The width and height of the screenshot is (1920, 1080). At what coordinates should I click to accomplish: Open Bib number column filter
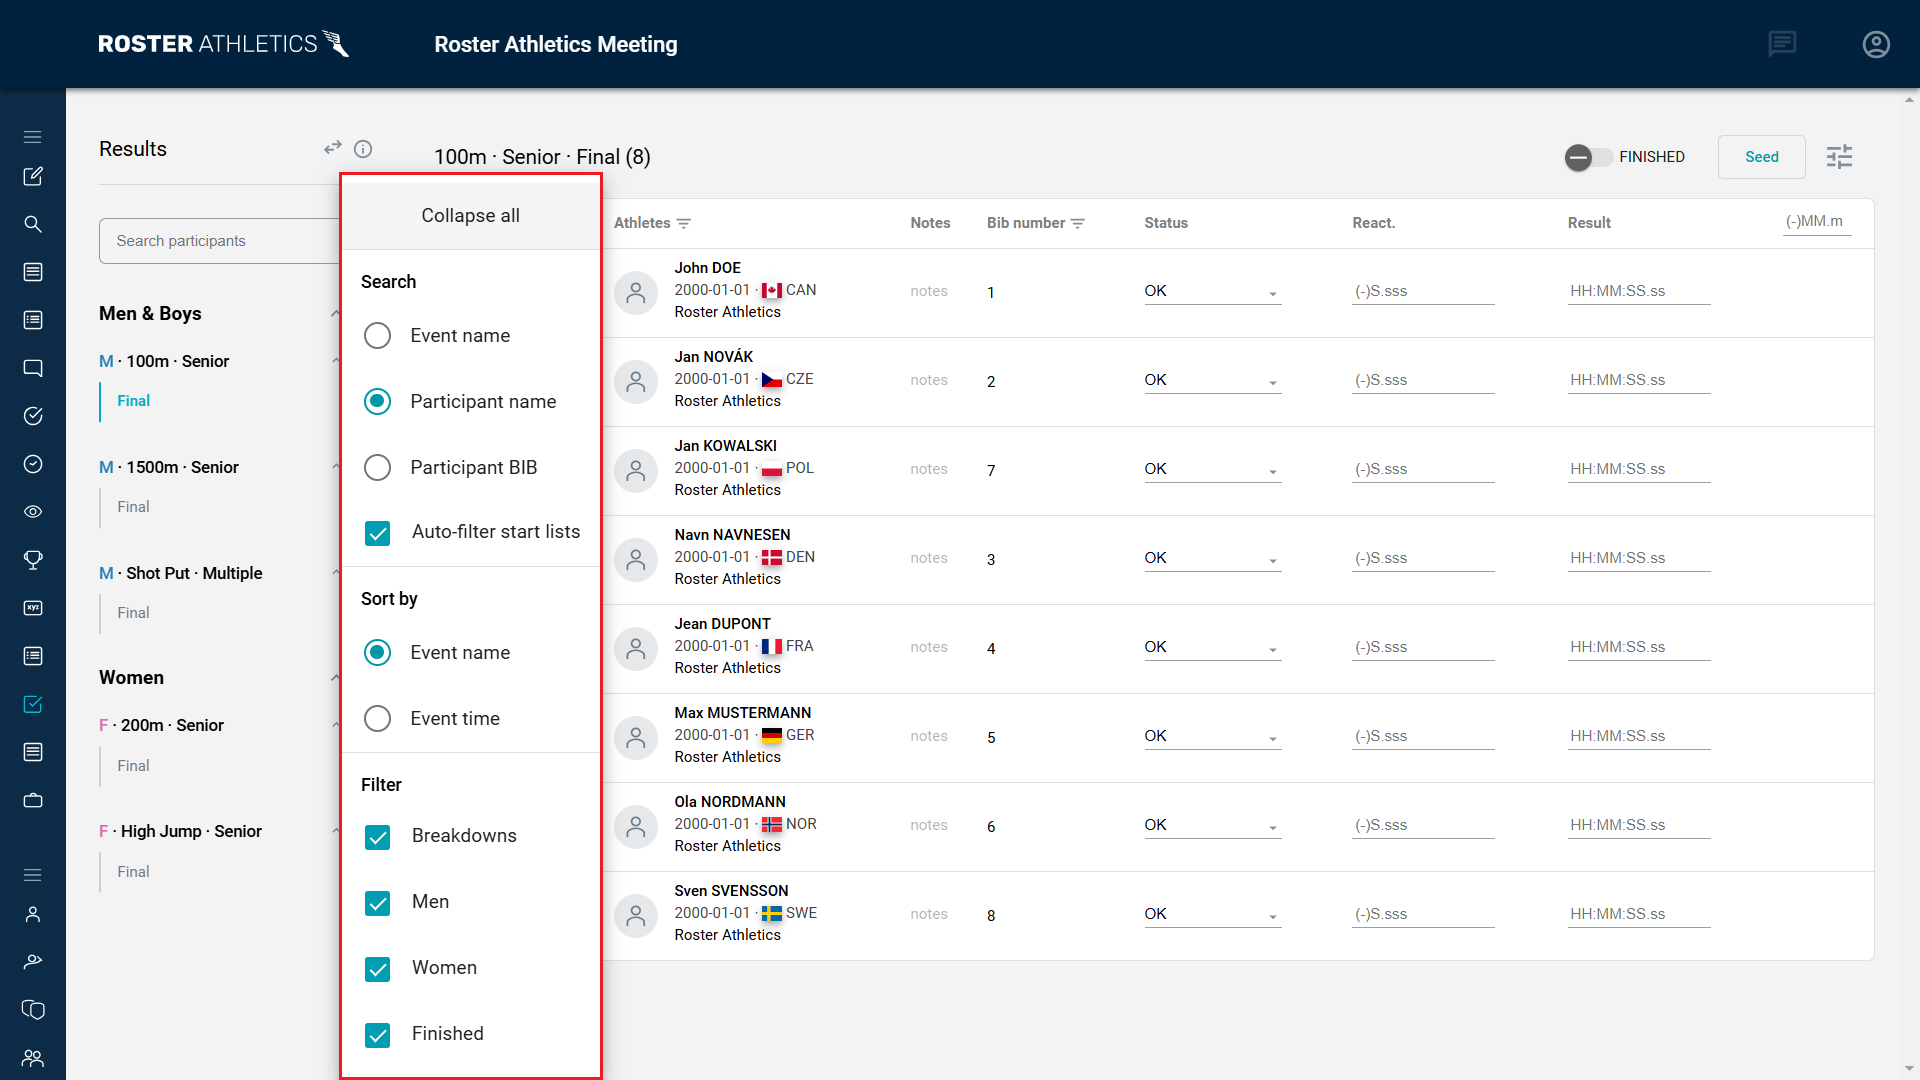tap(1078, 224)
